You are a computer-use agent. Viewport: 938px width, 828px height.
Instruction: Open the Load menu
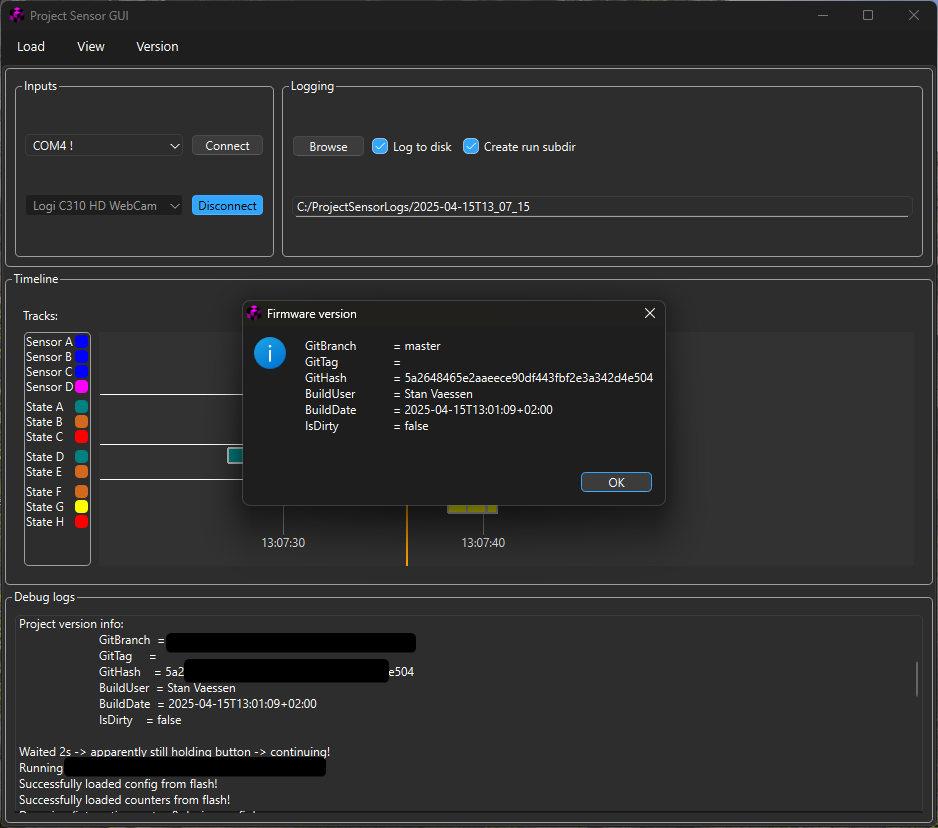31,46
